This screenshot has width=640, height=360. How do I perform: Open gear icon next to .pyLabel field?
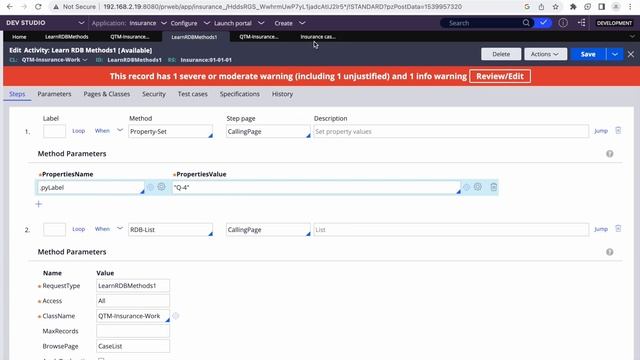pyautogui.click(x=162, y=187)
